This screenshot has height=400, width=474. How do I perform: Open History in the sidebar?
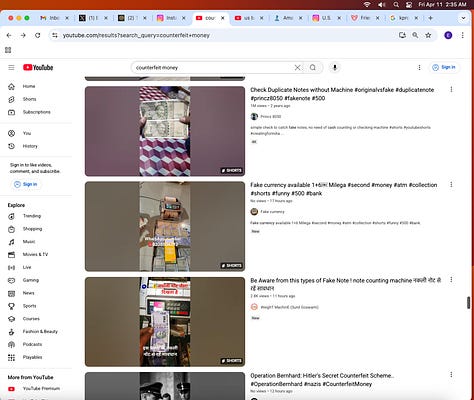[30, 146]
